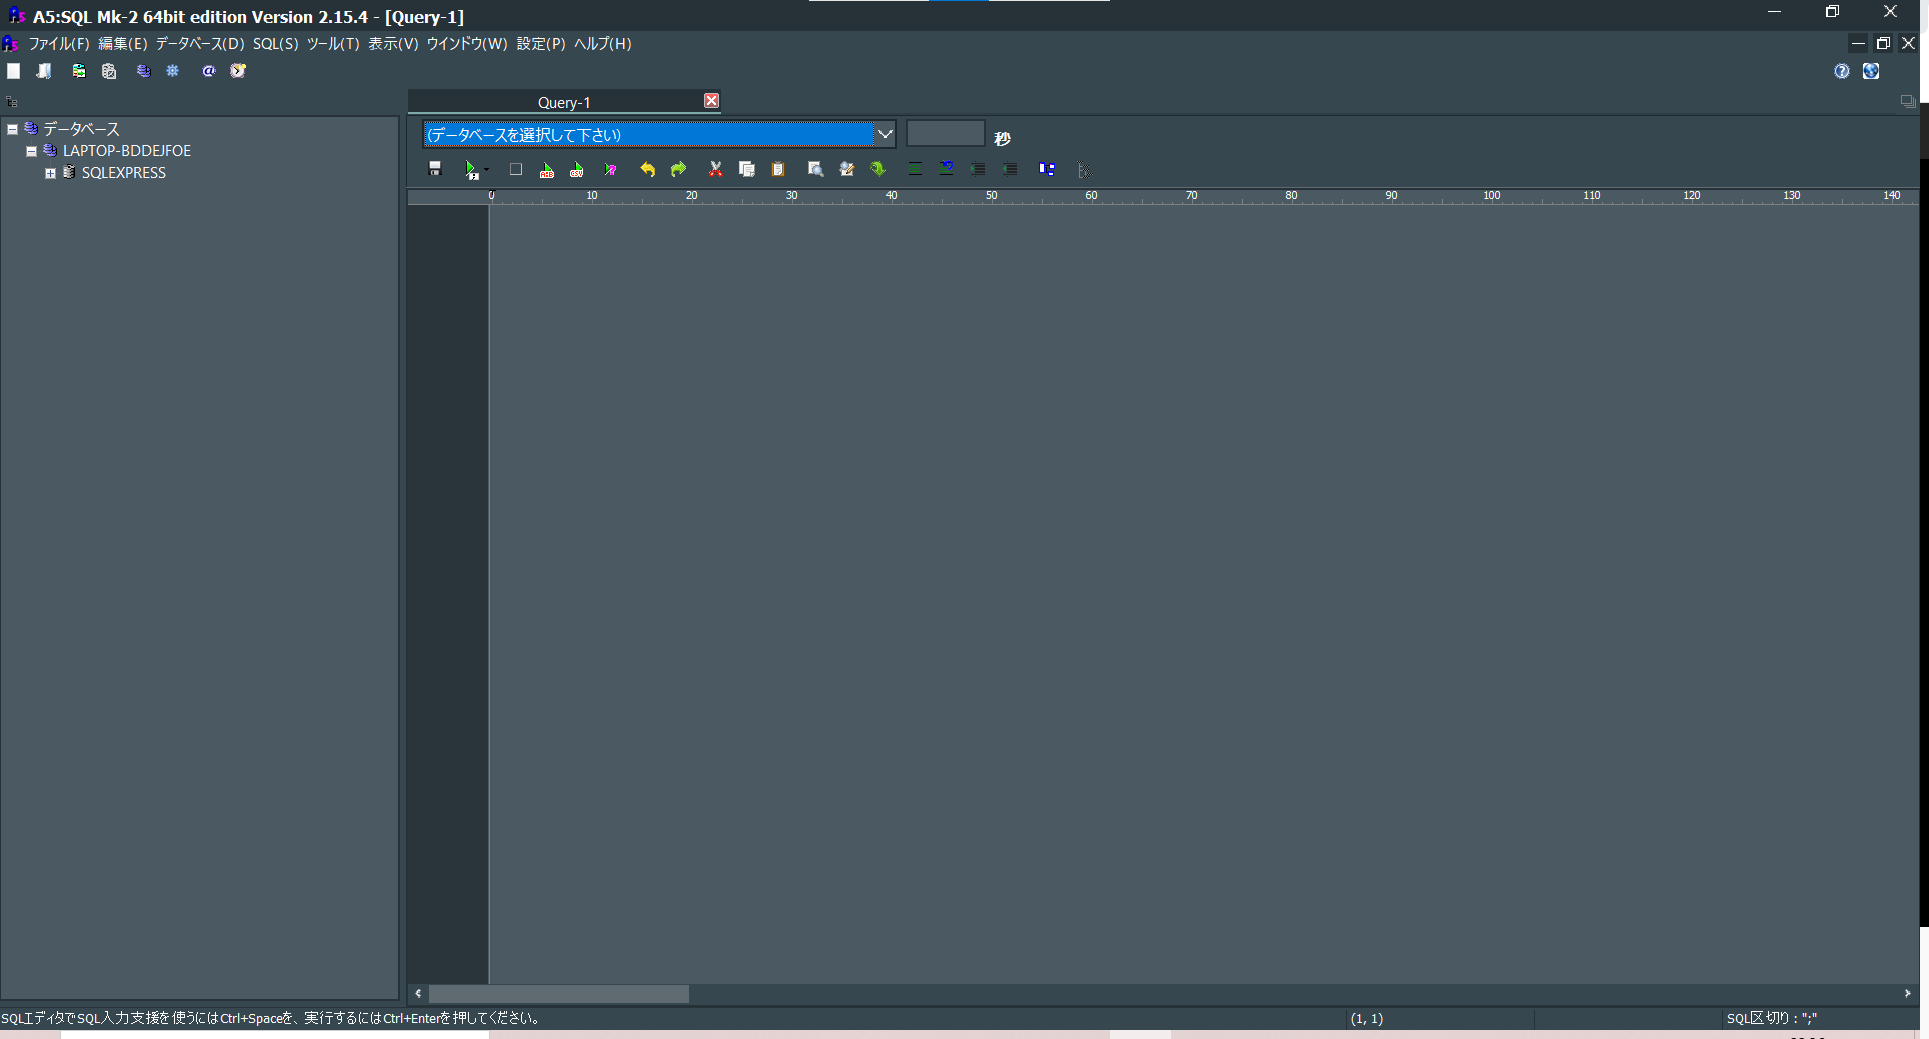Open the ツール(T) menu
This screenshot has width=1929, height=1039.
tap(333, 44)
